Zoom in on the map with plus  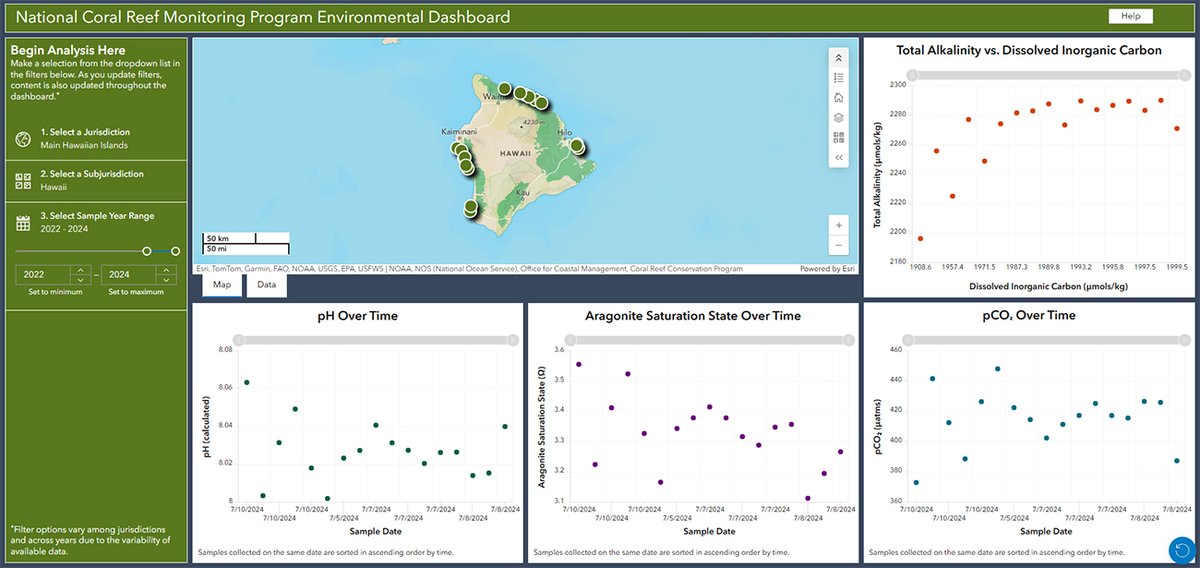click(839, 225)
